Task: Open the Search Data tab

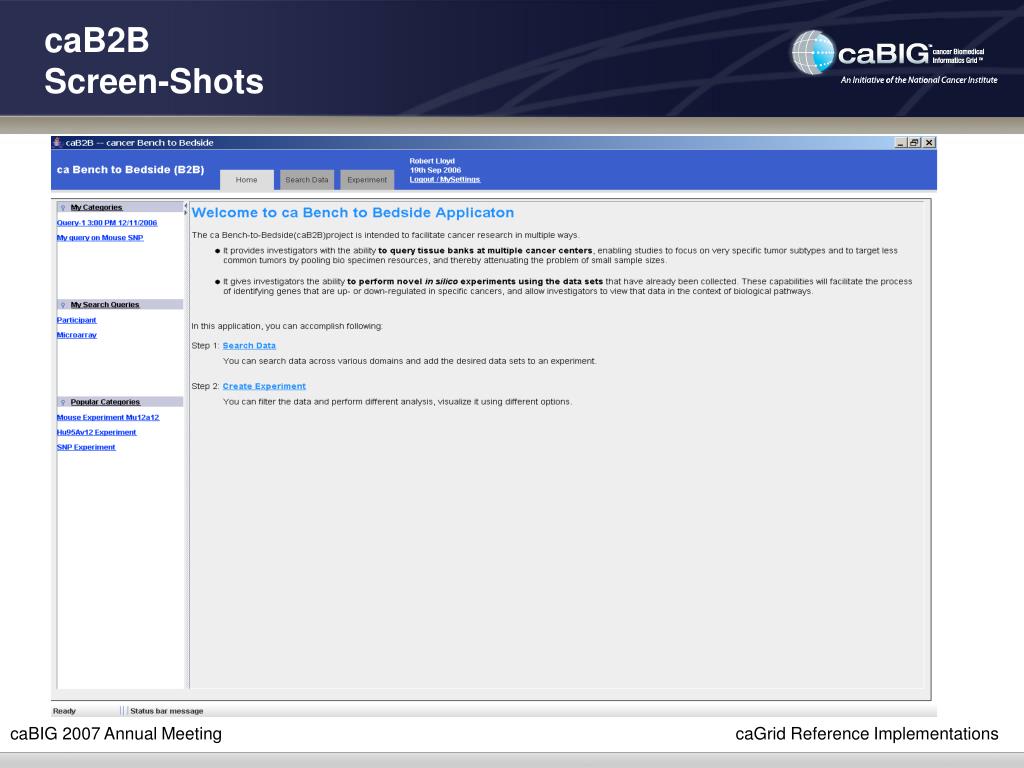Action: coord(307,180)
